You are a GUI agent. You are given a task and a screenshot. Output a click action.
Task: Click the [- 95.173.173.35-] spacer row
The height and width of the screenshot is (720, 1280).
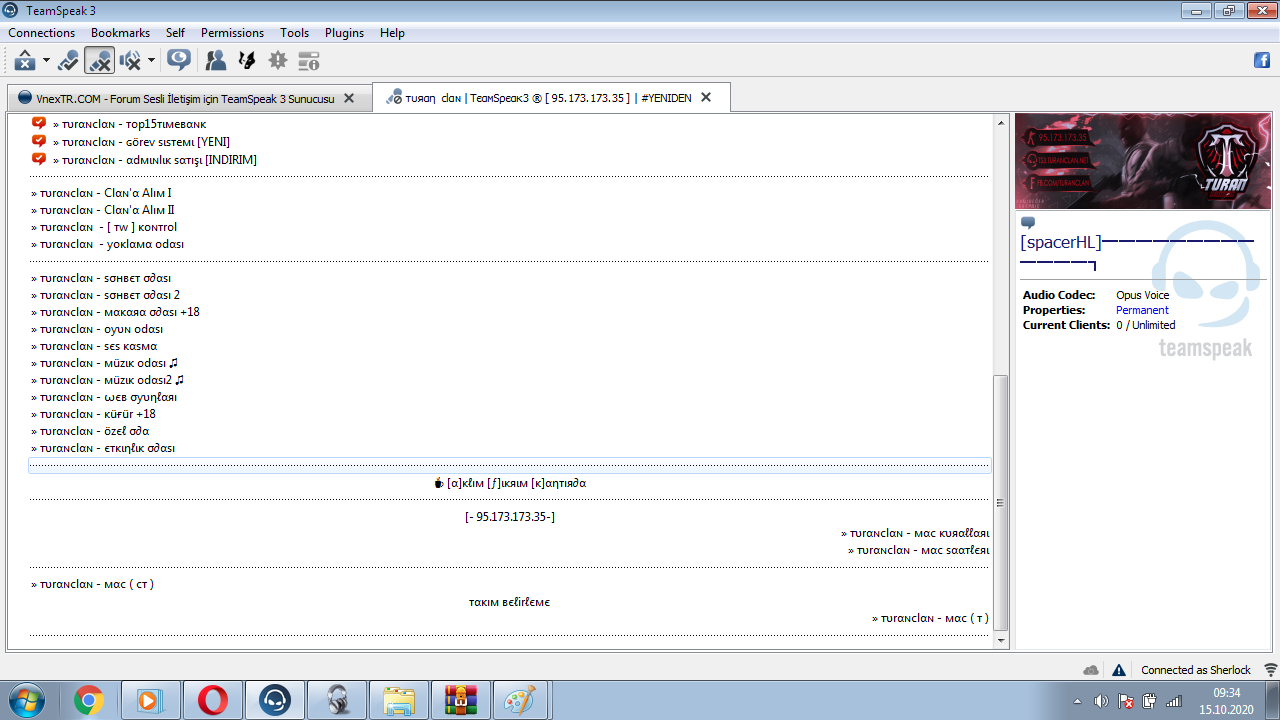click(510, 517)
